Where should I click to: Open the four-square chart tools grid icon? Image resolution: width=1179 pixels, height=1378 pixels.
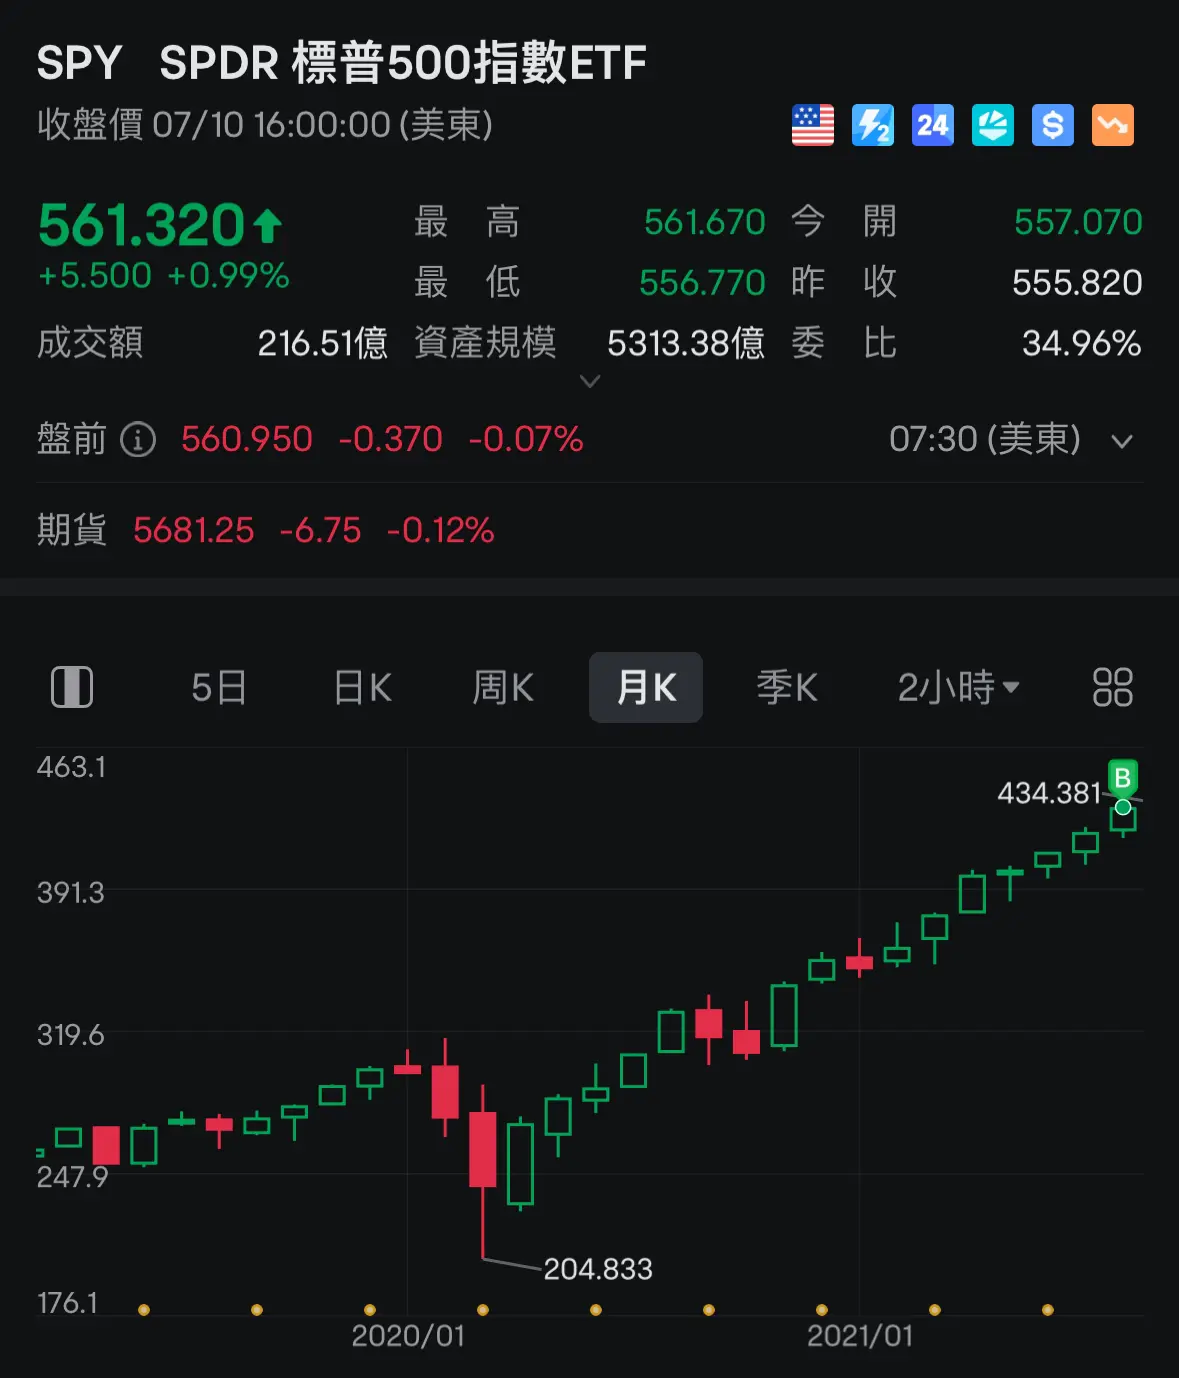coord(1112,687)
